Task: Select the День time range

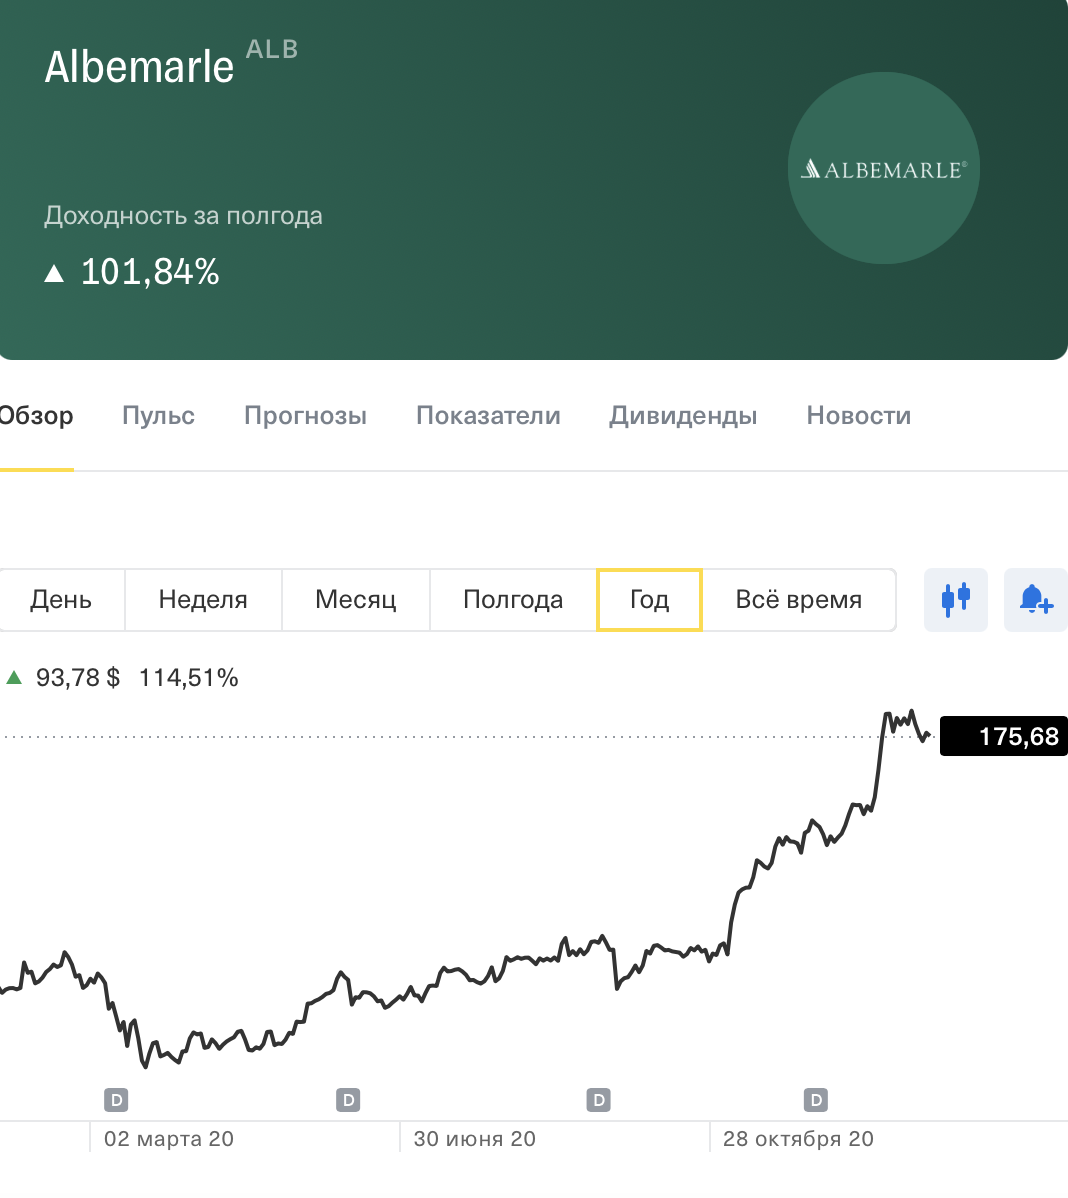Action: (x=61, y=600)
